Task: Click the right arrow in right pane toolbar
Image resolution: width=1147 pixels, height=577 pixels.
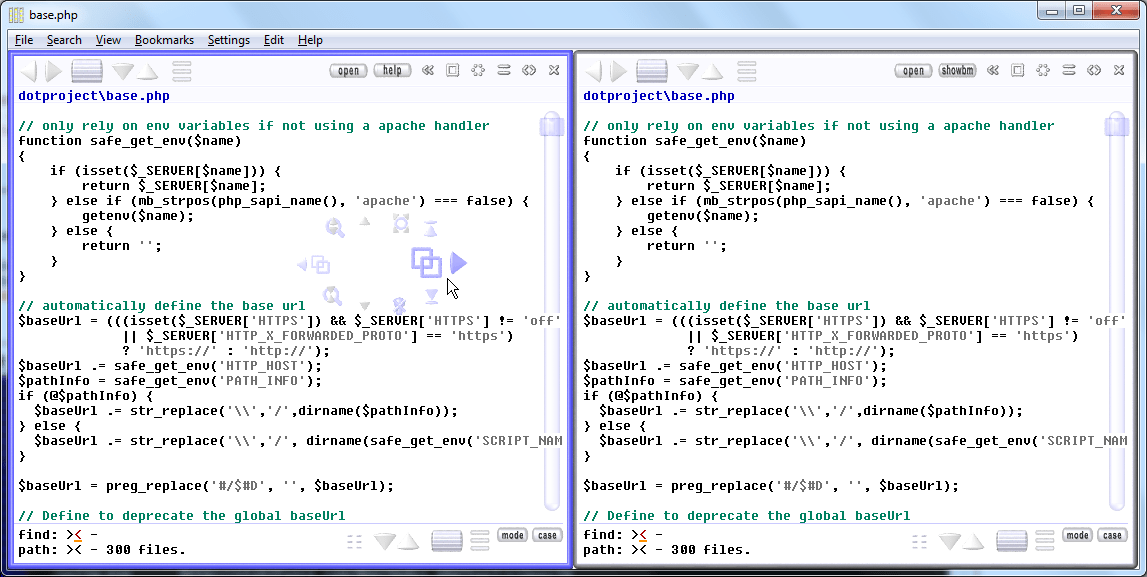Action: (618, 71)
